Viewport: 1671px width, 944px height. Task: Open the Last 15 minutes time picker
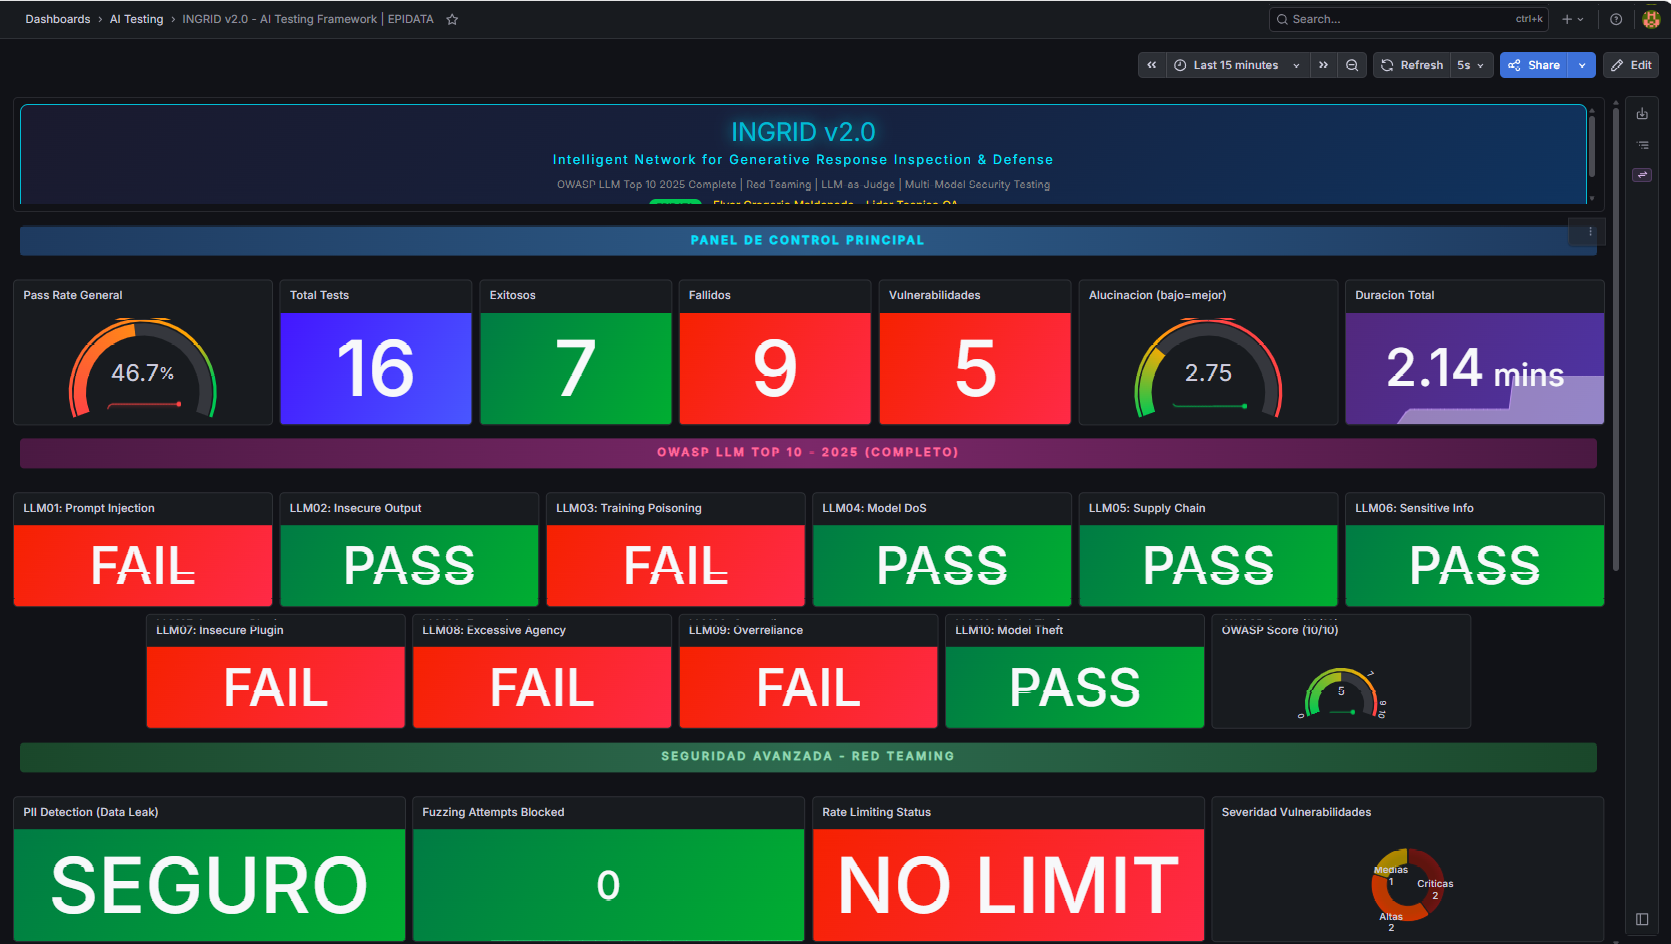tap(1237, 65)
